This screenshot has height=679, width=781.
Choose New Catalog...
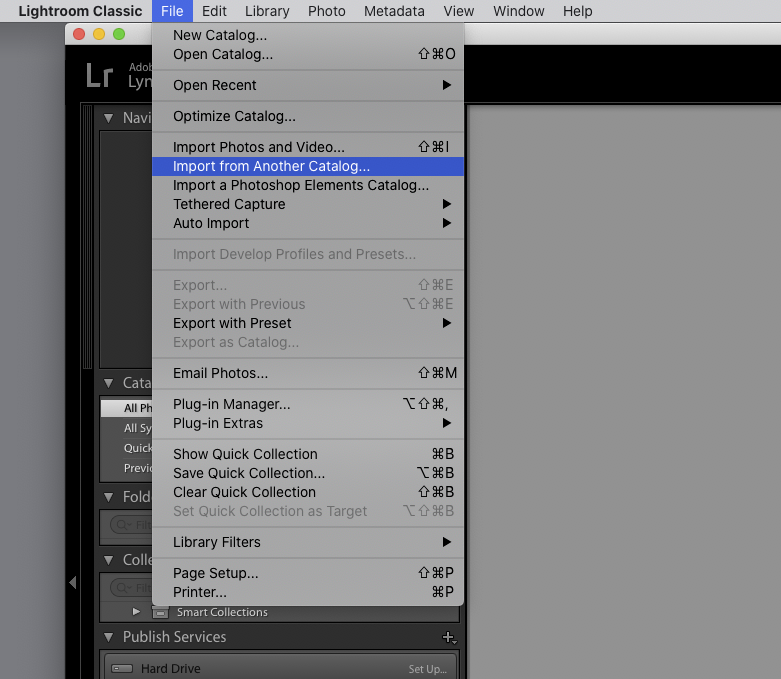tap(308, 35)
